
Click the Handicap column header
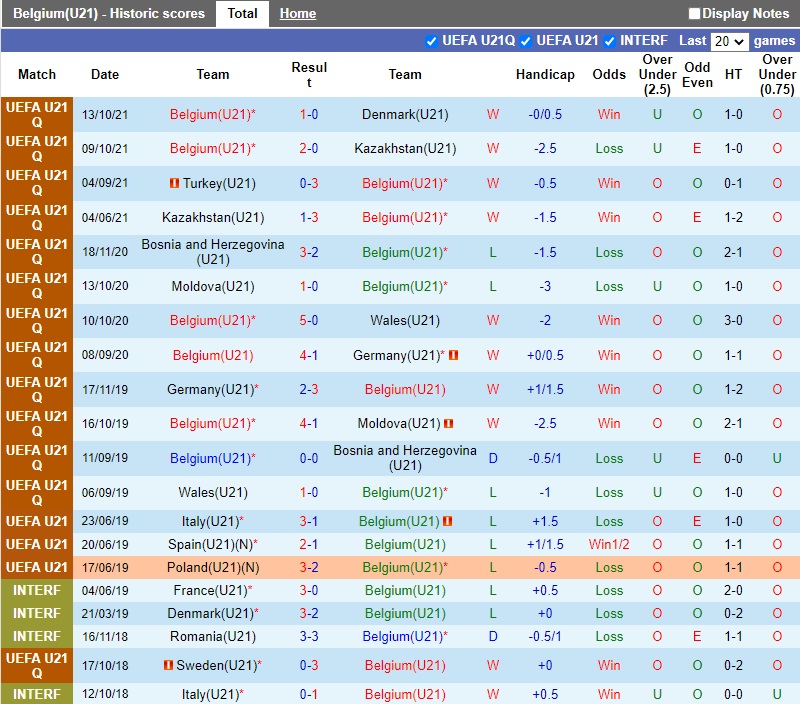pyautogui.click(x=545, y=74)
